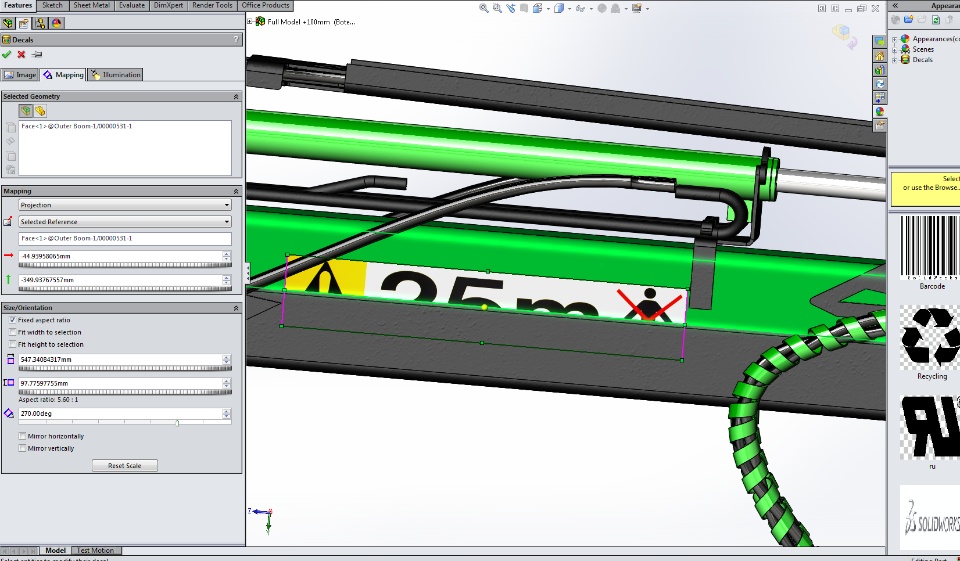960x561 pixels.
Task: Switch to the Sheet Metal tab
Action: pyautogui.click(x=91, y=6)
